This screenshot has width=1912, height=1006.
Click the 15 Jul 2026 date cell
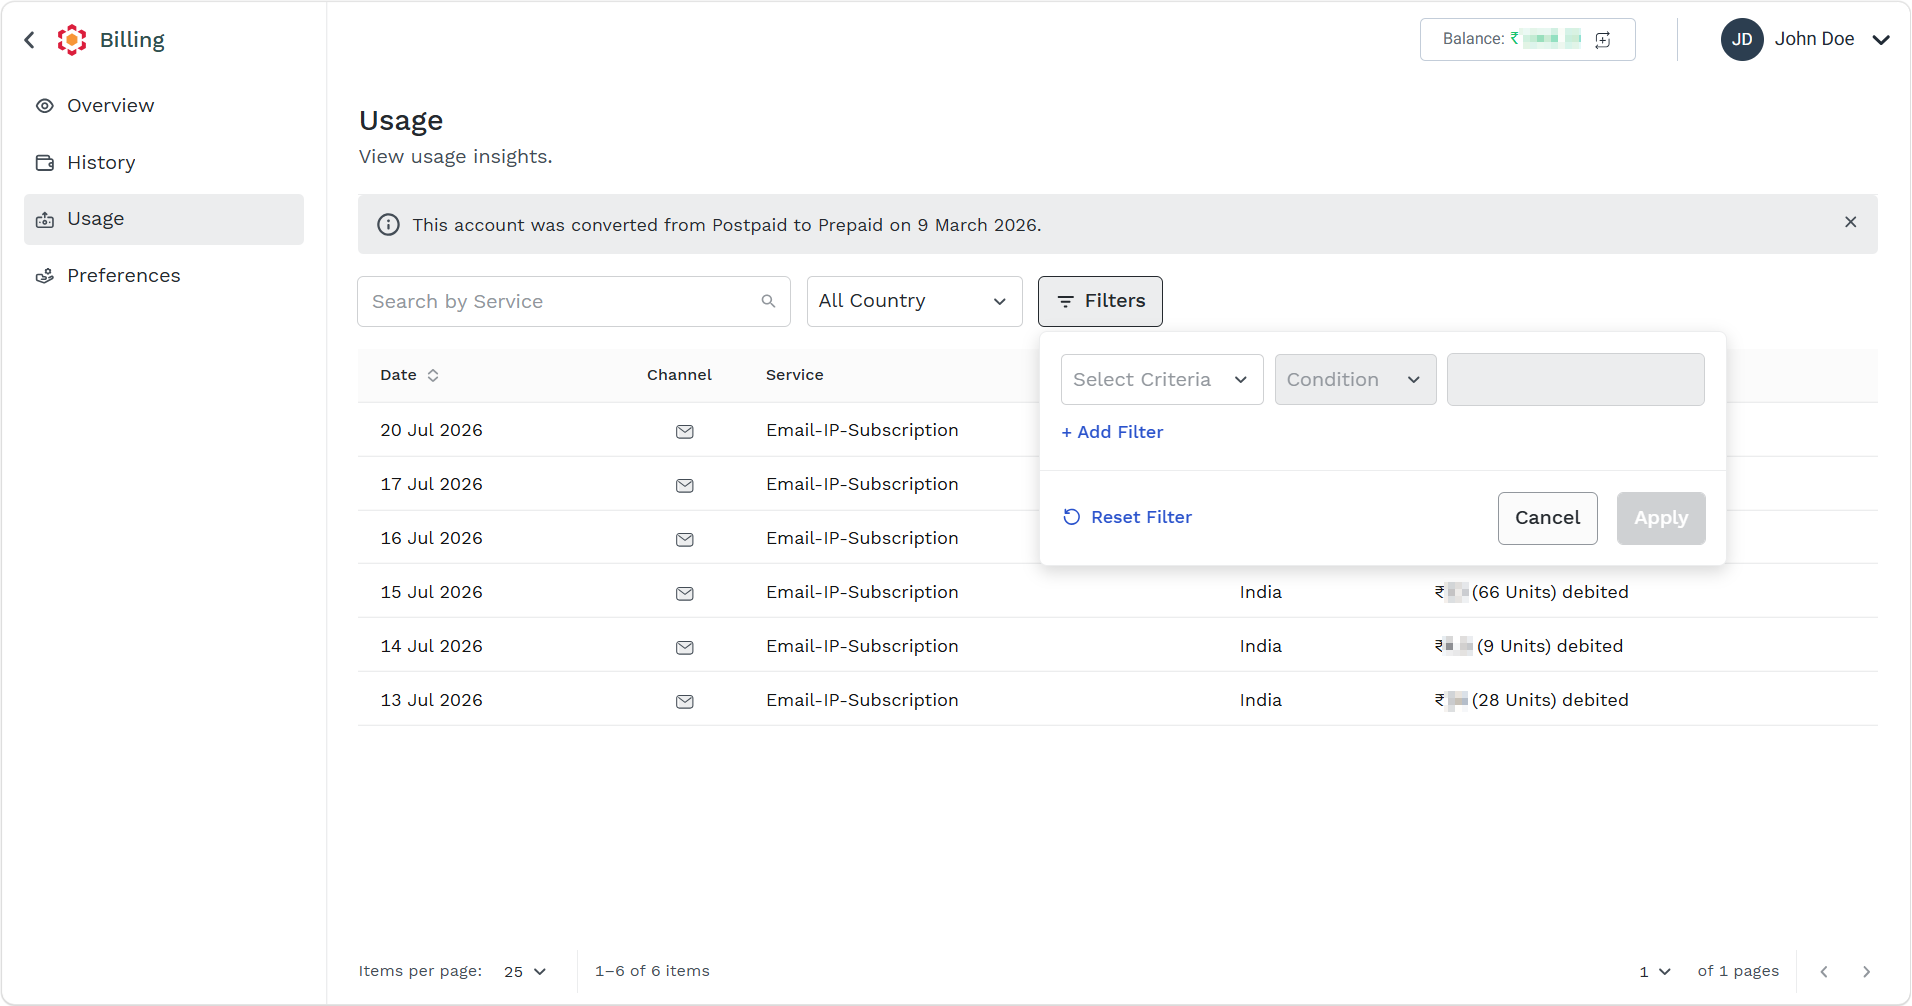coord(431,592)
